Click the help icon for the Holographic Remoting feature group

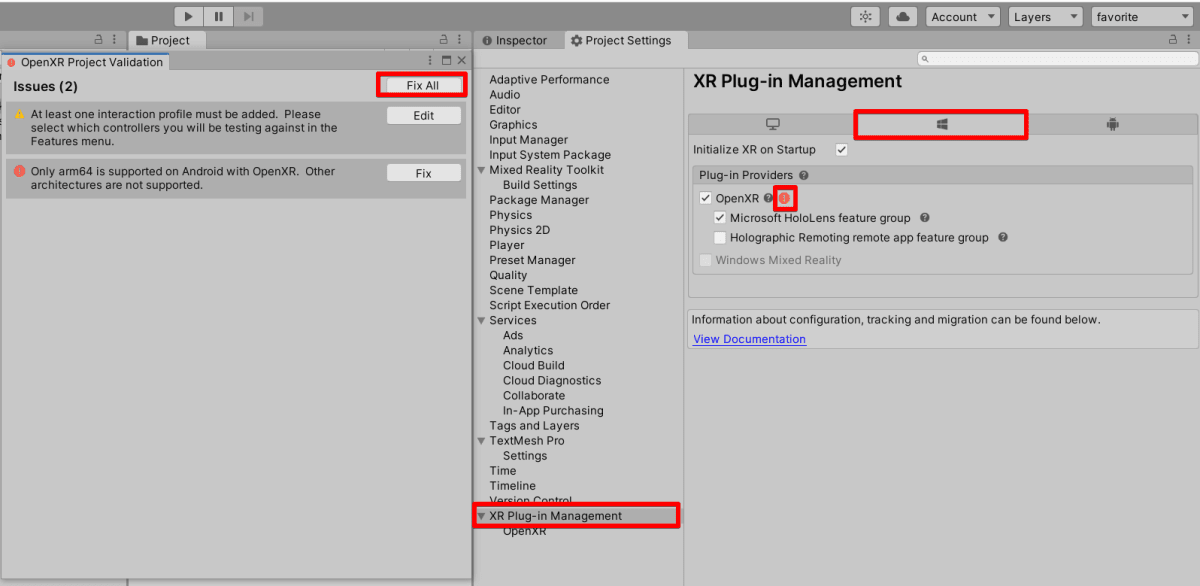[x=1003, y=238]
